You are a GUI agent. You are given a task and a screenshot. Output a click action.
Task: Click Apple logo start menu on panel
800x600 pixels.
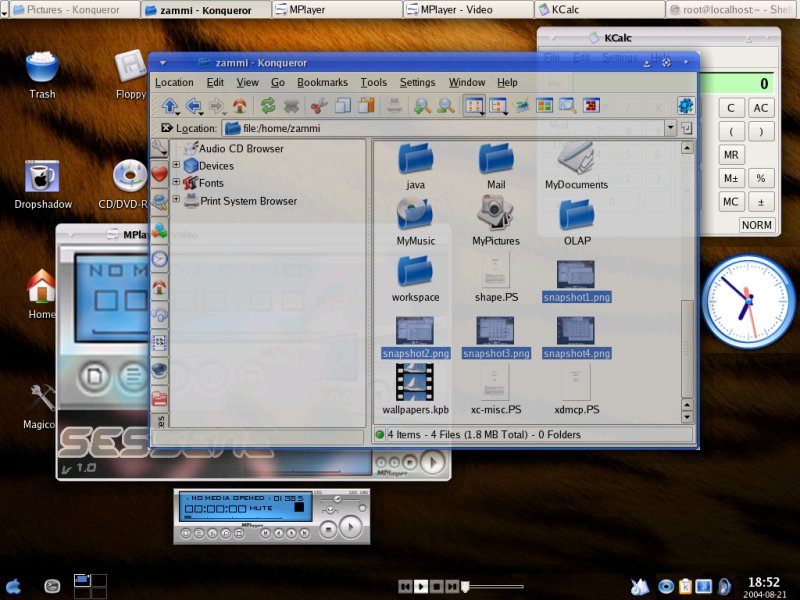(13, 587)
